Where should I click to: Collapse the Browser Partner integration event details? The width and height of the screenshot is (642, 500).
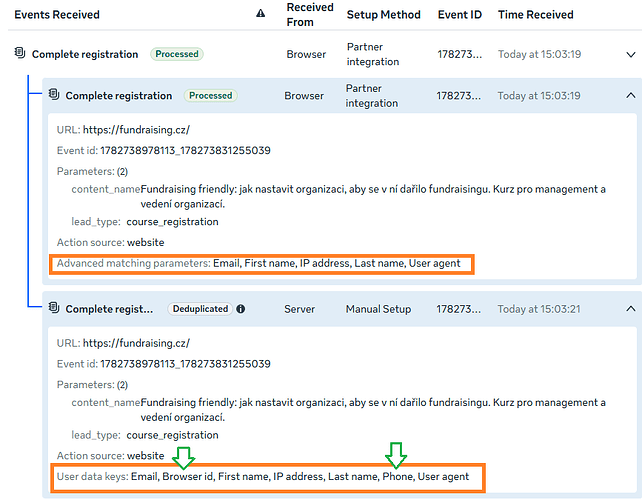pyautogui.click(x=631, y=95)
